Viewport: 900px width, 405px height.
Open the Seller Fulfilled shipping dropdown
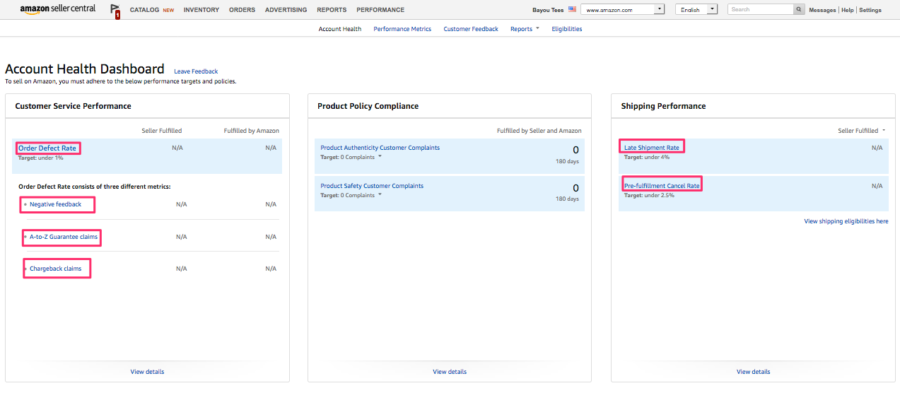pos(862,131)
